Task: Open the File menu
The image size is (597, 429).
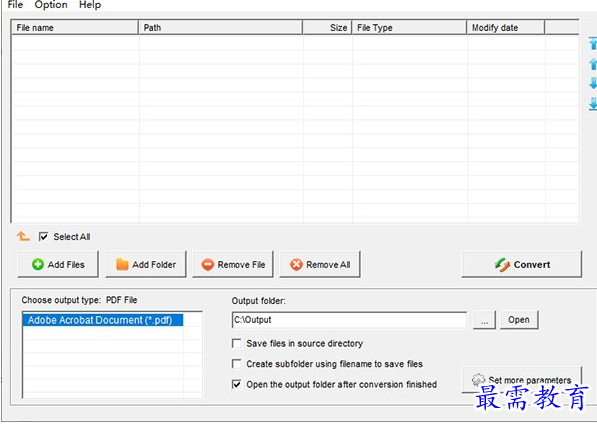Action: click(x=15, y=5)
